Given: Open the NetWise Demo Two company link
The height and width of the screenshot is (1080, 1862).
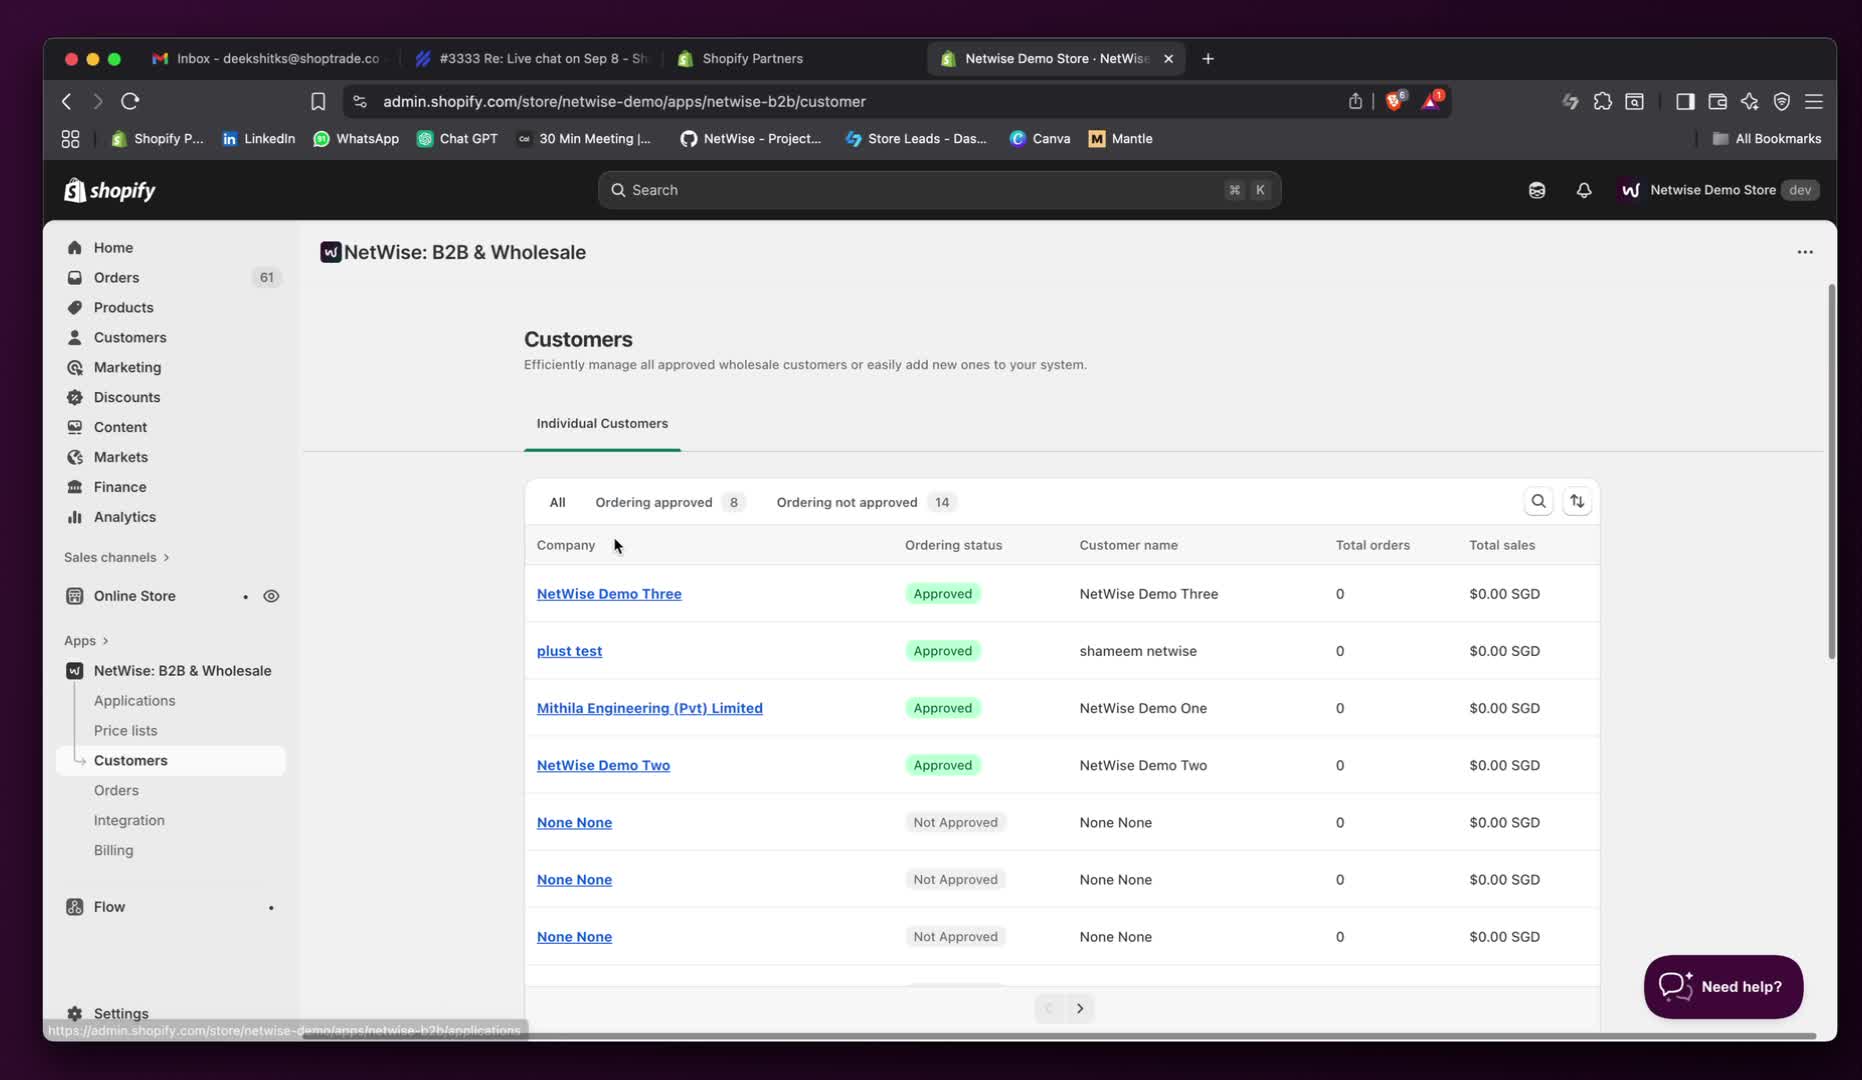Looking at the screenshot, I should pyautogui.click(x=603, y=765).
